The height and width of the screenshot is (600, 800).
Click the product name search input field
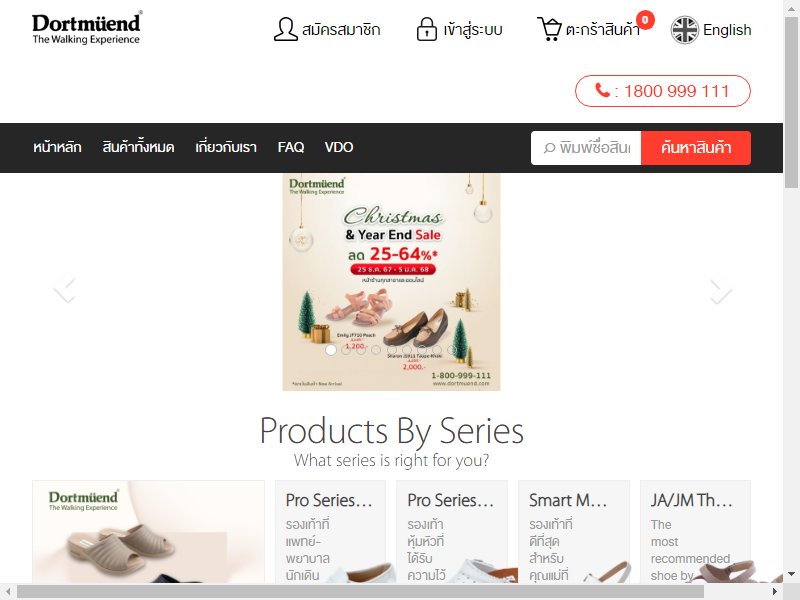586,148
